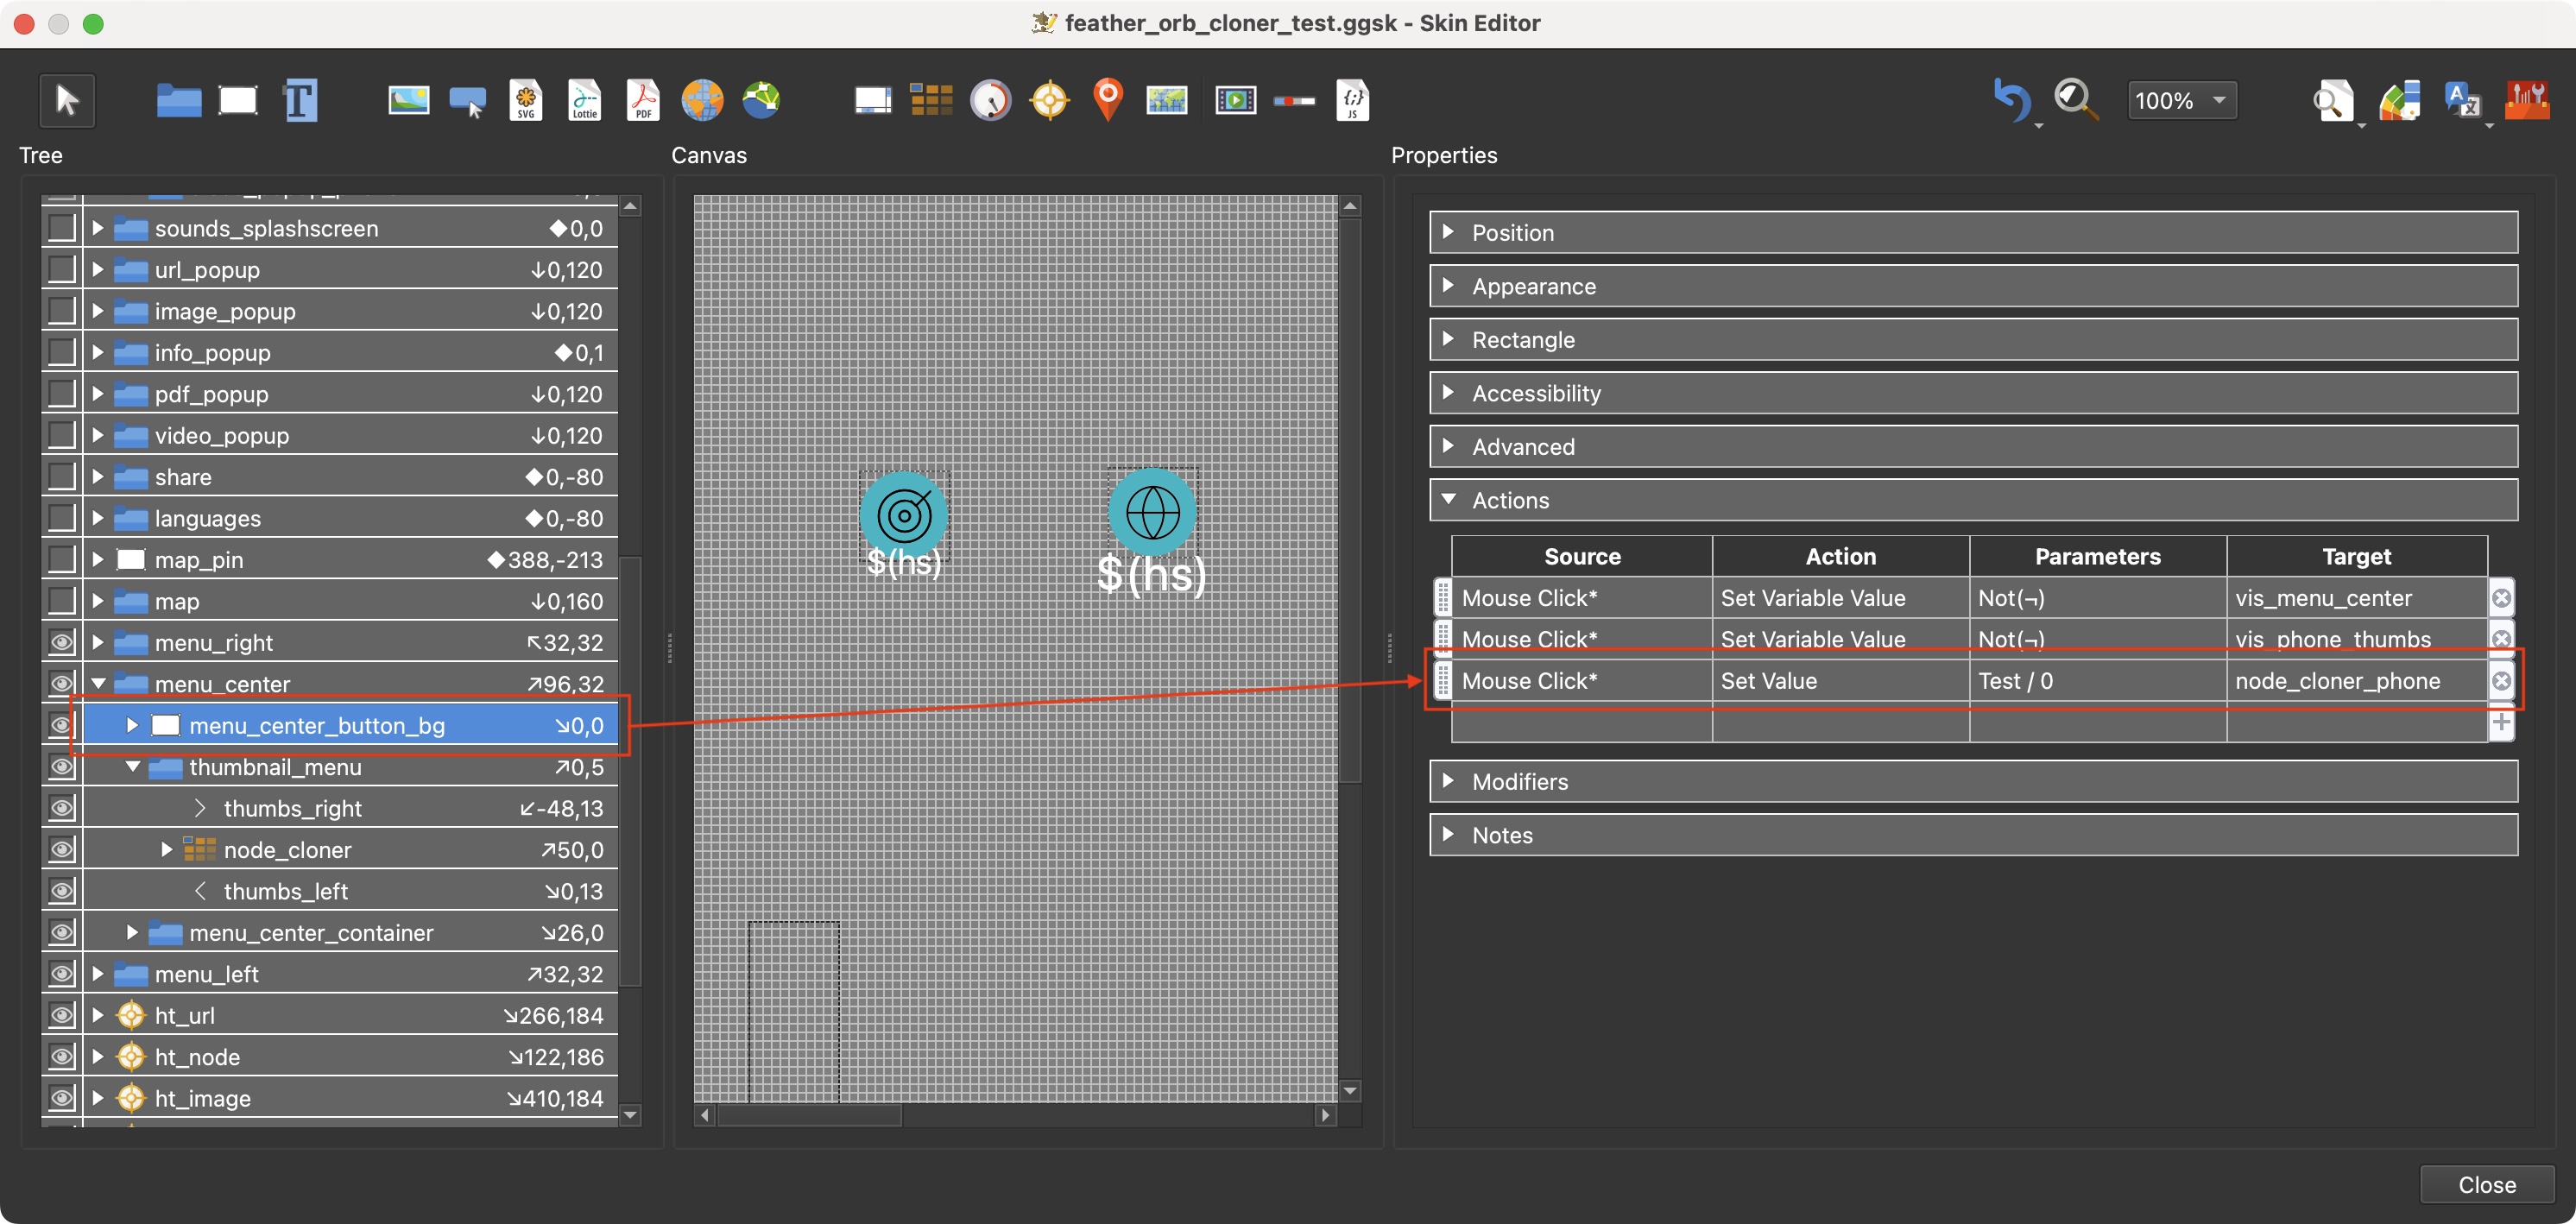2576x1224 pixels.
Task: Click the vis_phone_thumbs target cell
Action: pos(2356,639)
